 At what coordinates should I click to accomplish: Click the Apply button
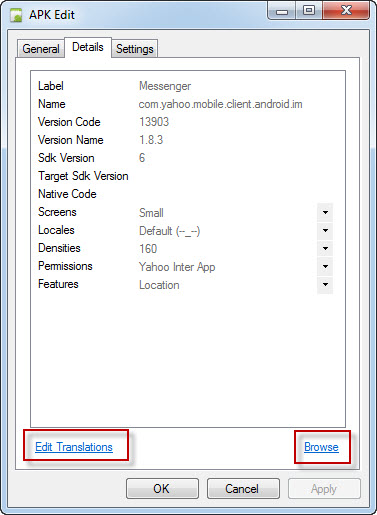pos(324,489)
